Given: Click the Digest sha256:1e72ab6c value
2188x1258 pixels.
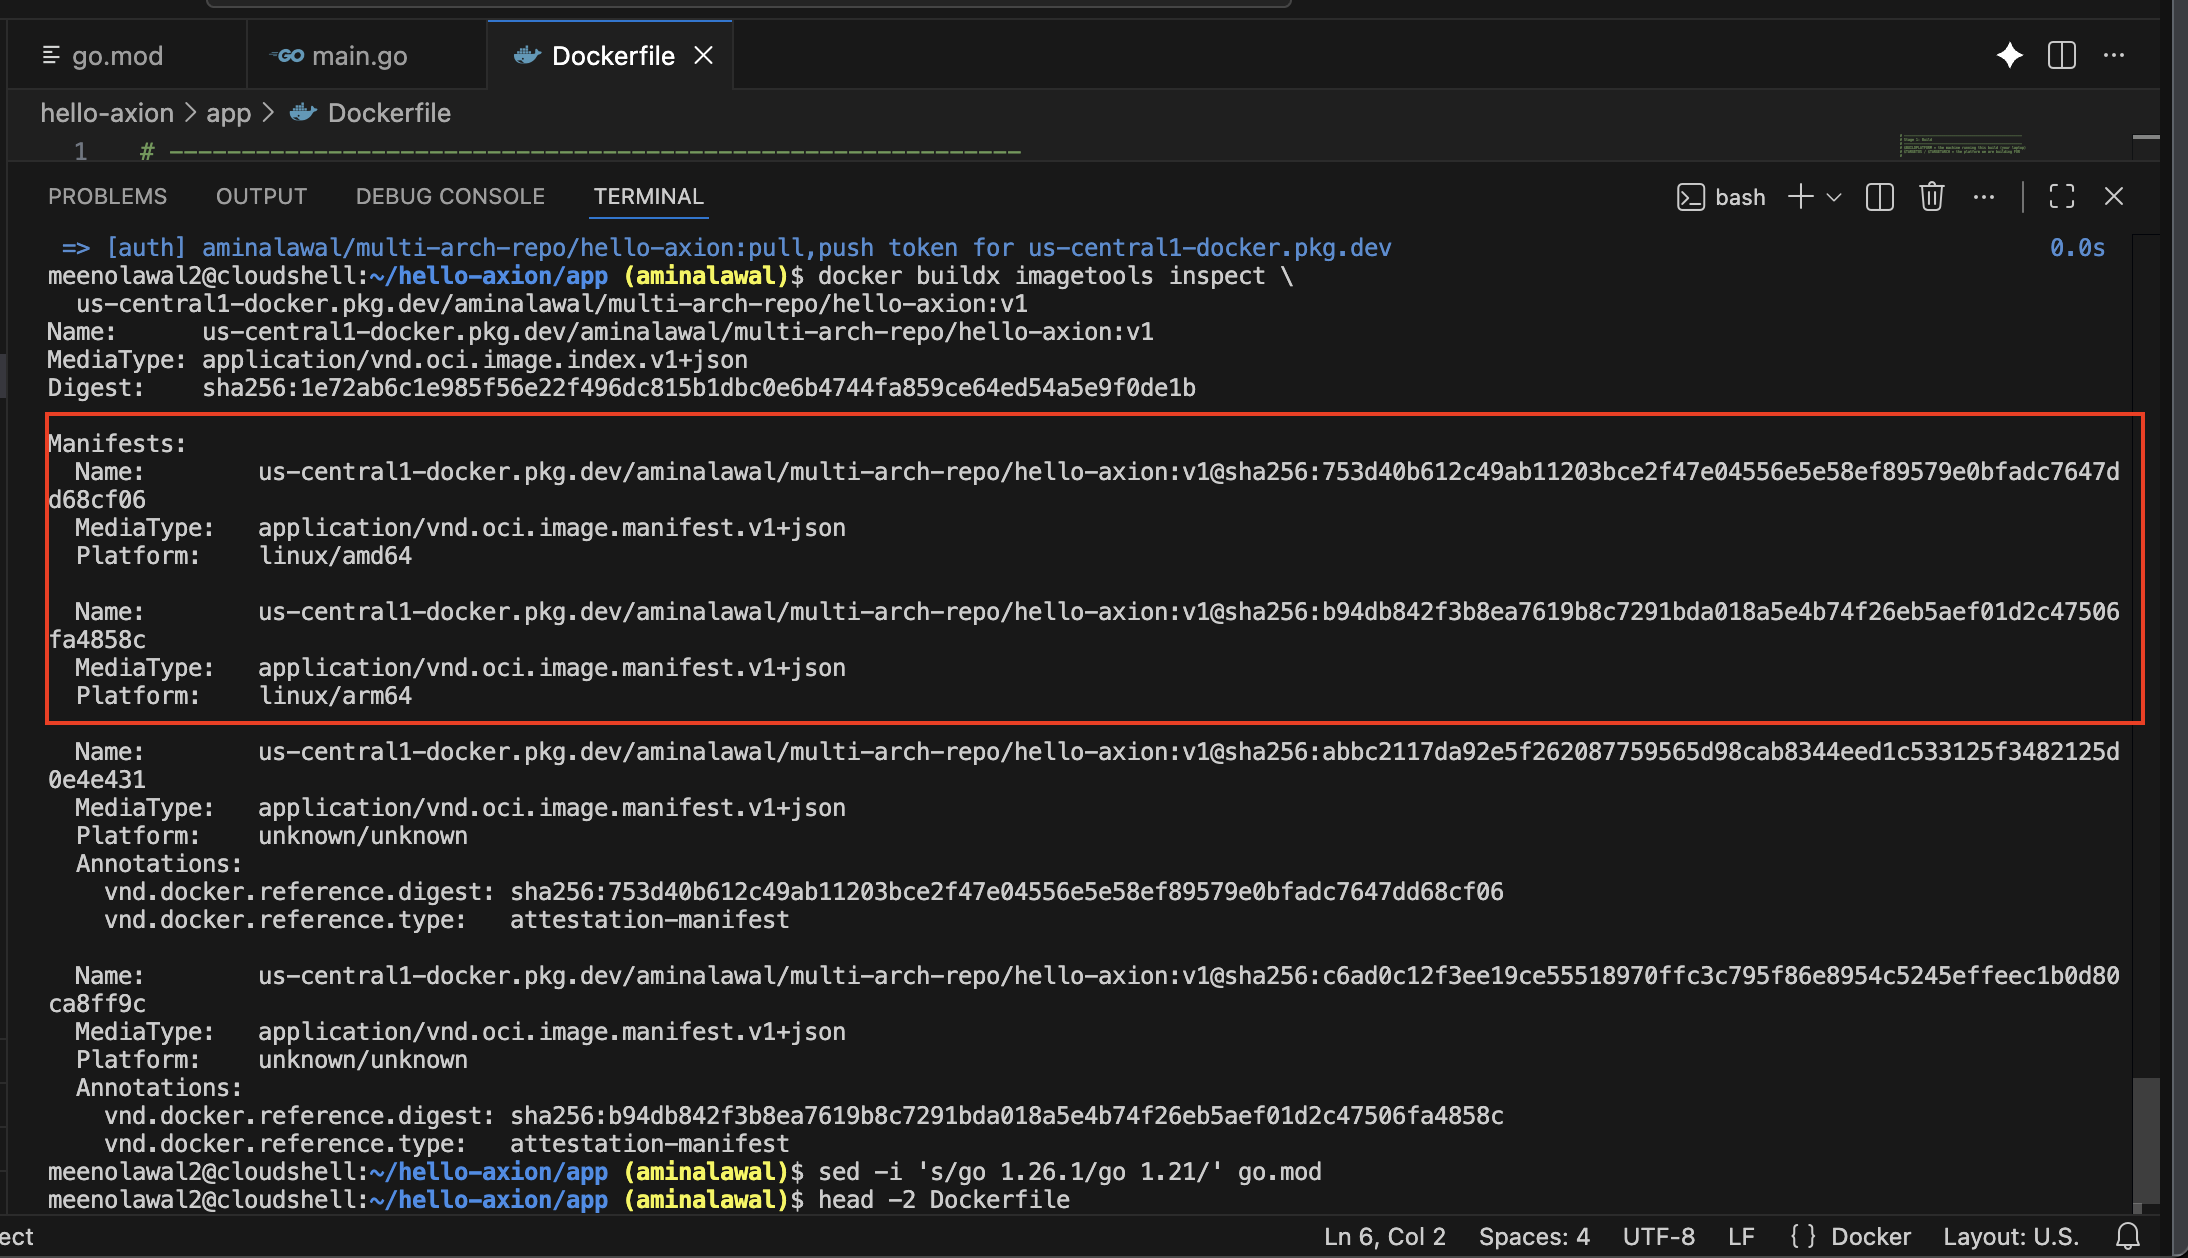Looking at the screenshot, I should click(x=699, y=388).
